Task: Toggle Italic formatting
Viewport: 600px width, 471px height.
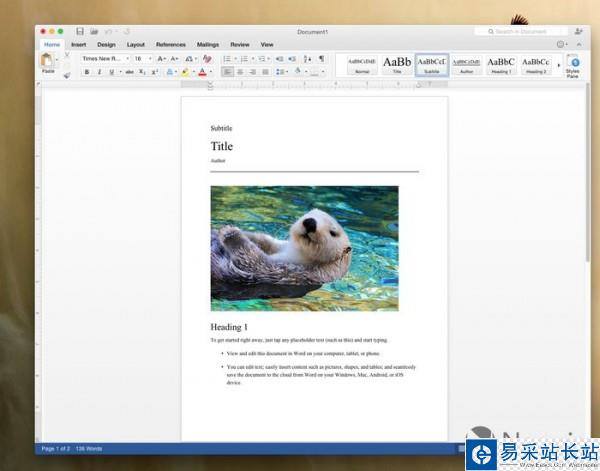Action: click(99, 72)
